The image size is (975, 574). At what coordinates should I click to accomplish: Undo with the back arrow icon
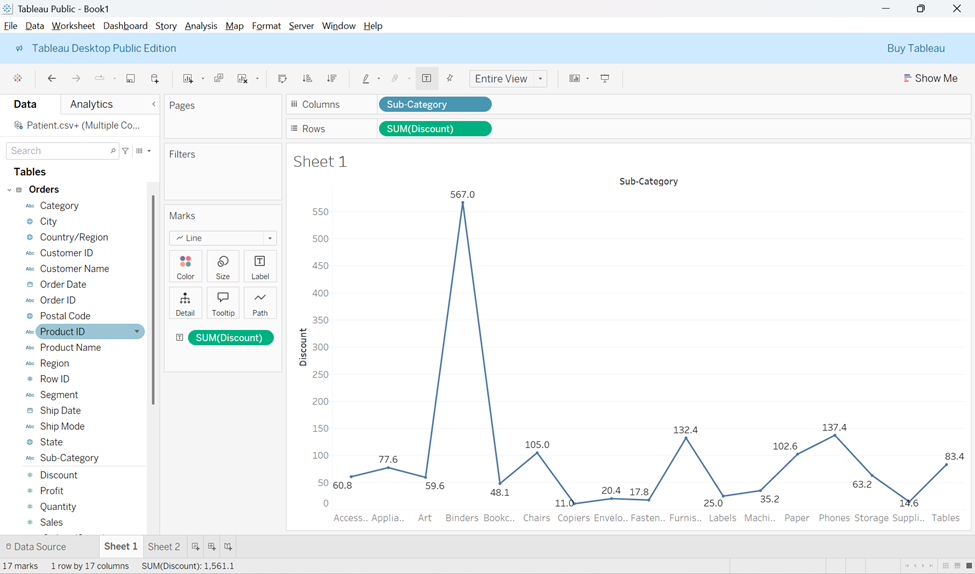point(52,78)
